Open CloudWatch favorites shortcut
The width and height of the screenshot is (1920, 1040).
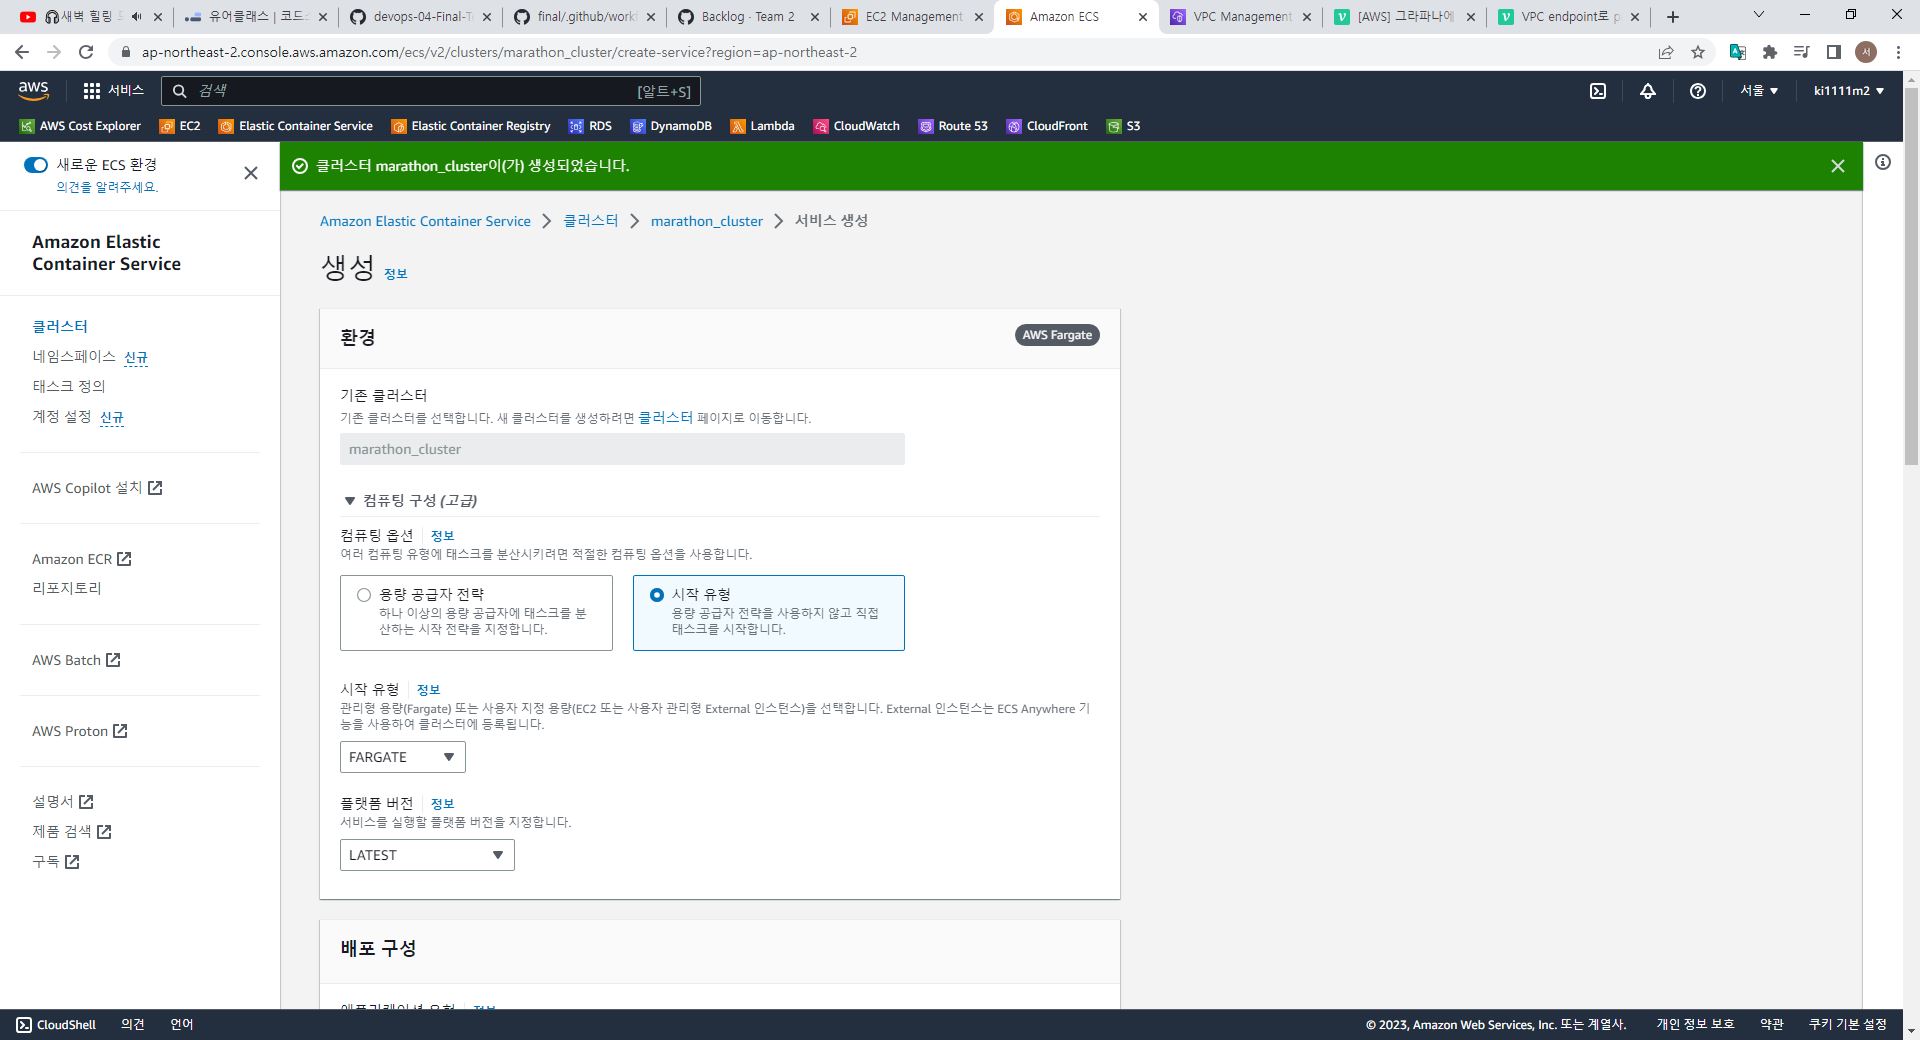857,126
